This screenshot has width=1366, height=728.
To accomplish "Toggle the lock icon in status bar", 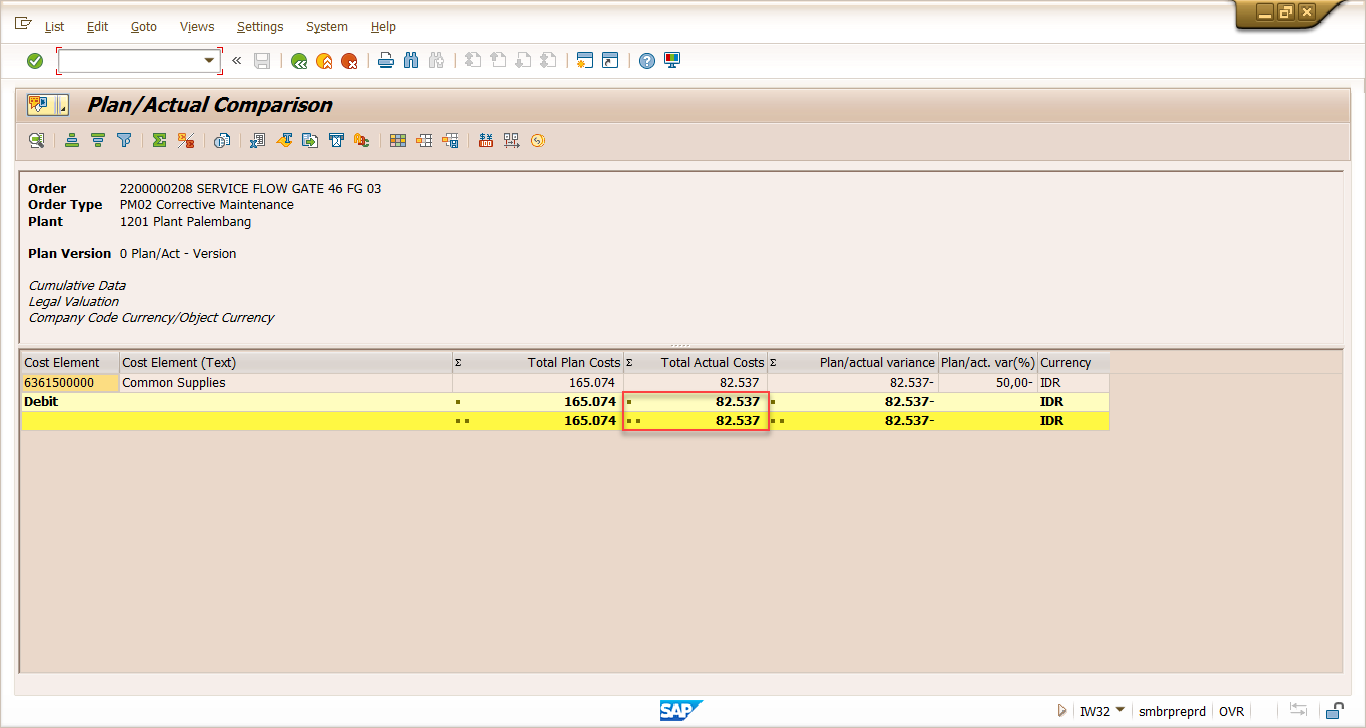I will (x=1334, y=711).
